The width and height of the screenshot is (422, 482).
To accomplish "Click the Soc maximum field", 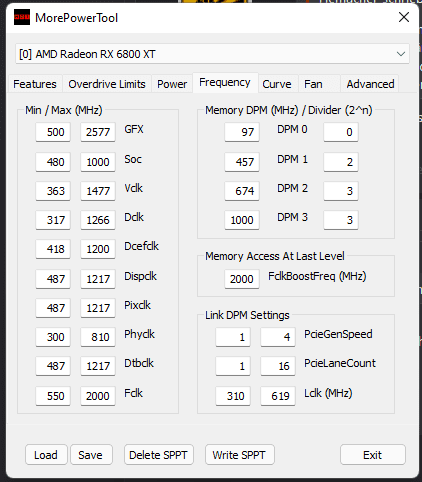I will point(98,162).
